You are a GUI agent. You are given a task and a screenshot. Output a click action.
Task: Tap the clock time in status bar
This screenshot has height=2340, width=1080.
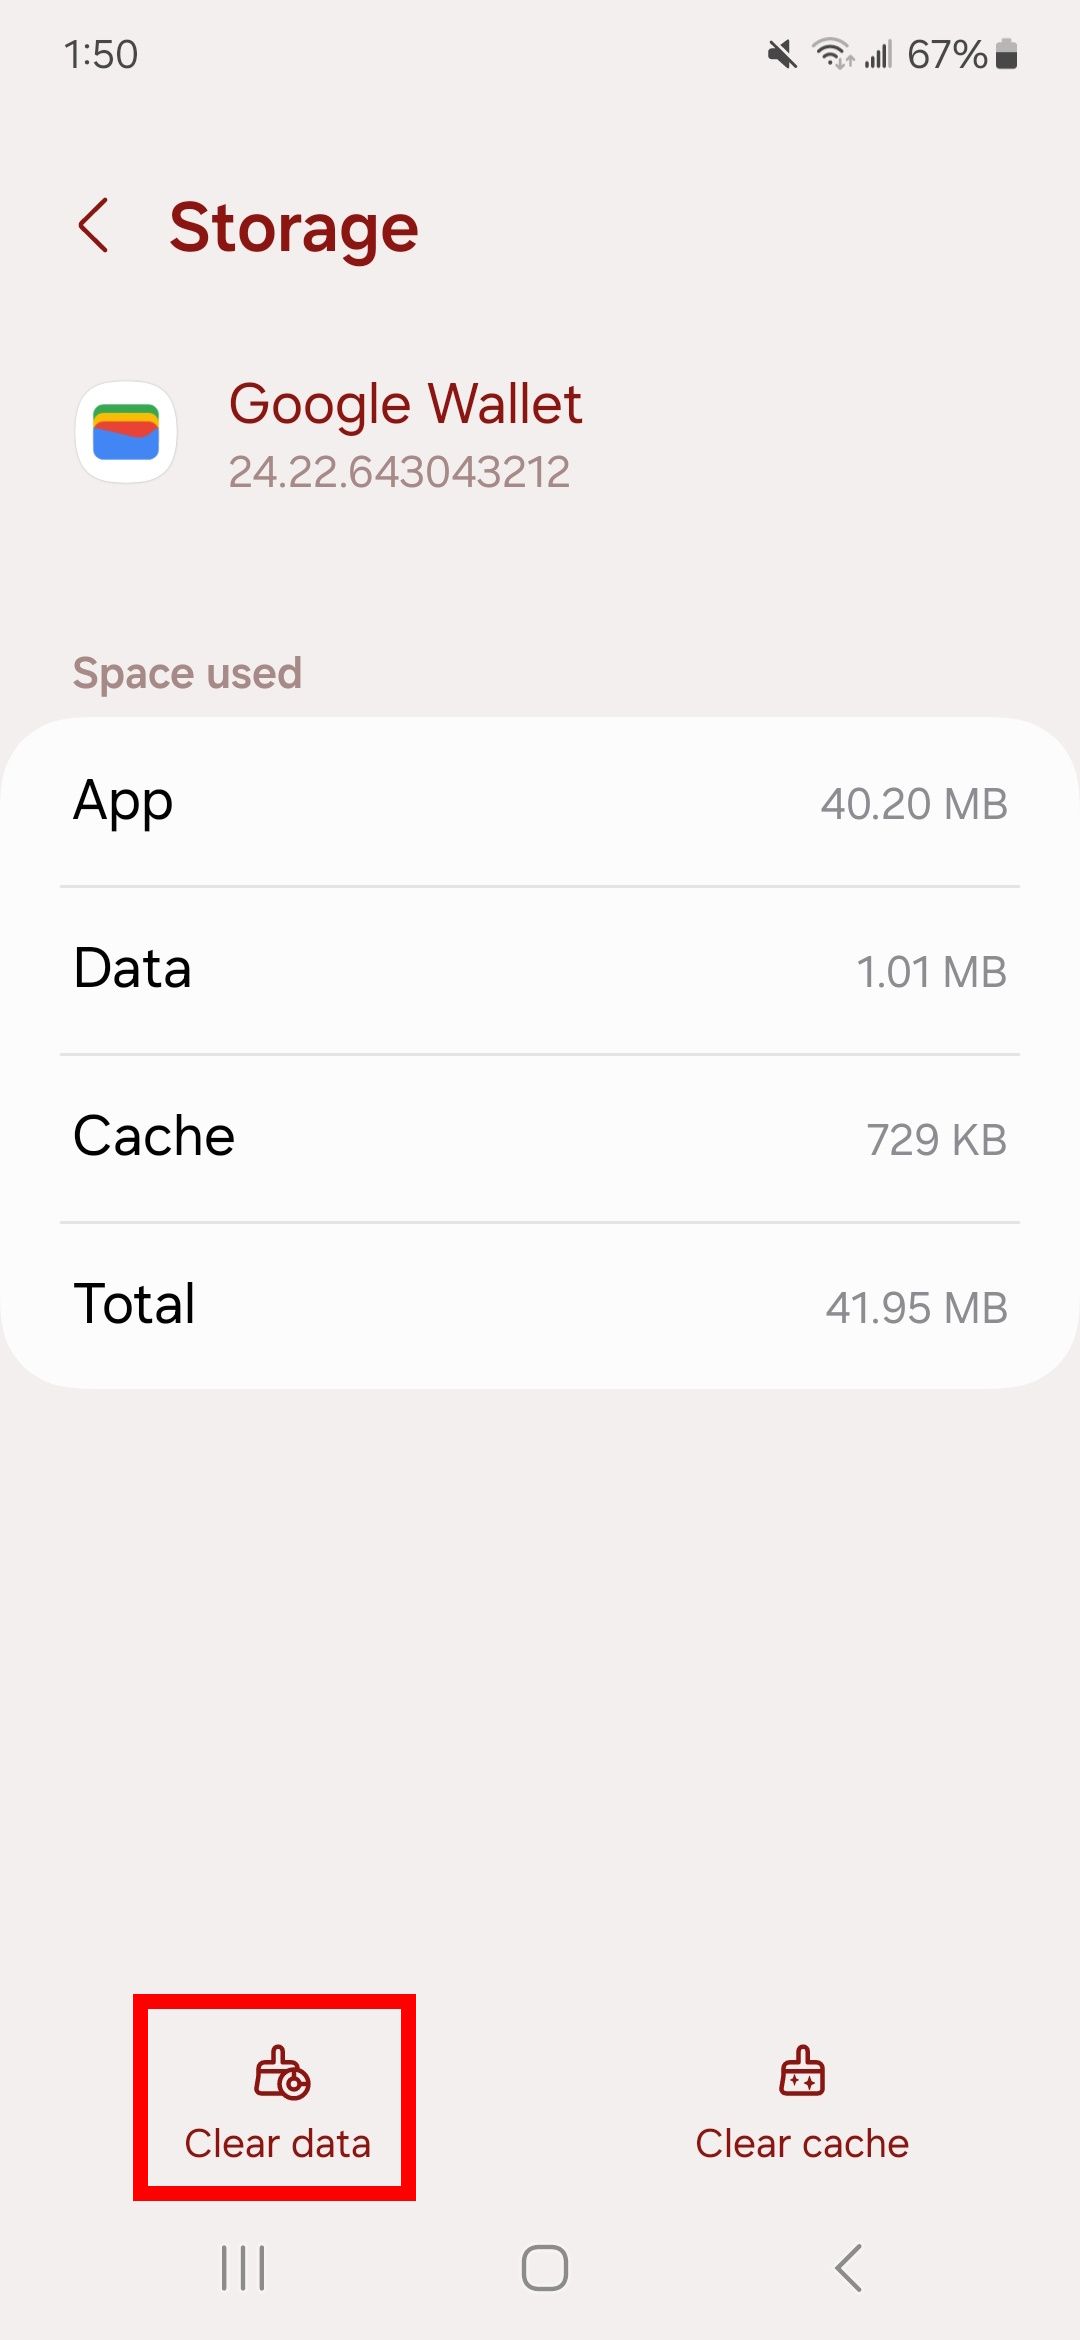tap(101, 54)
